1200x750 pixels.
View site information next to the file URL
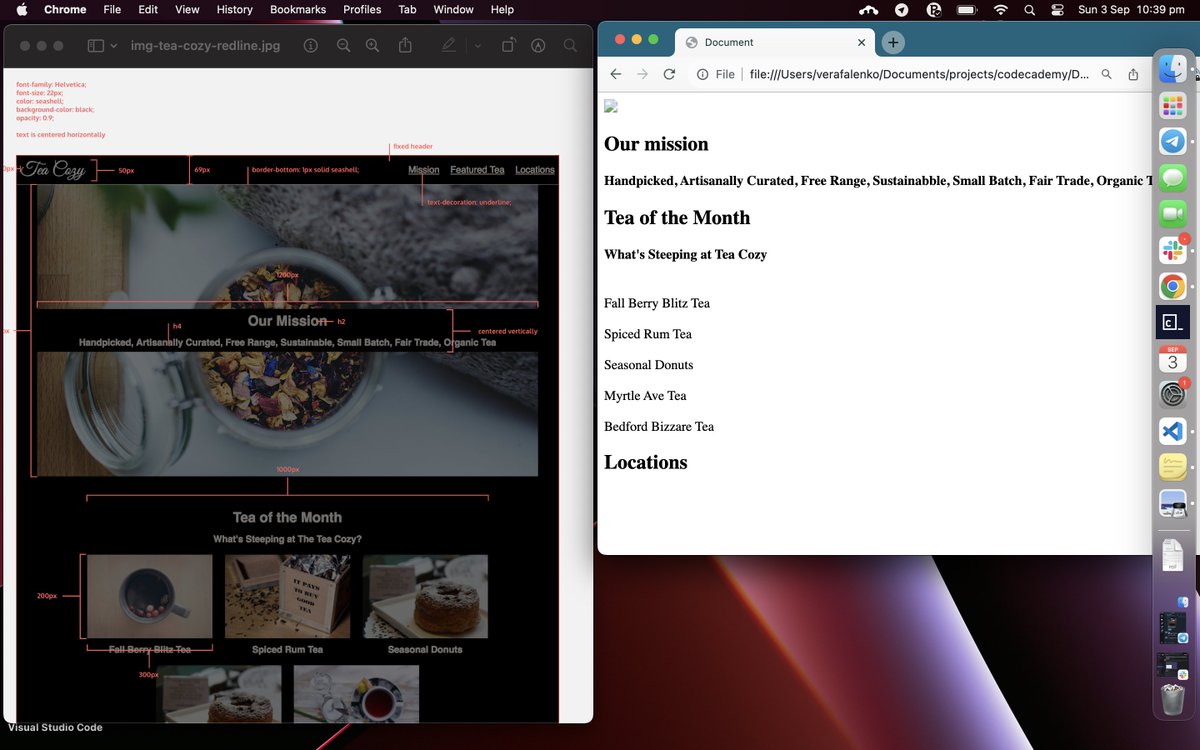point(703,74)
